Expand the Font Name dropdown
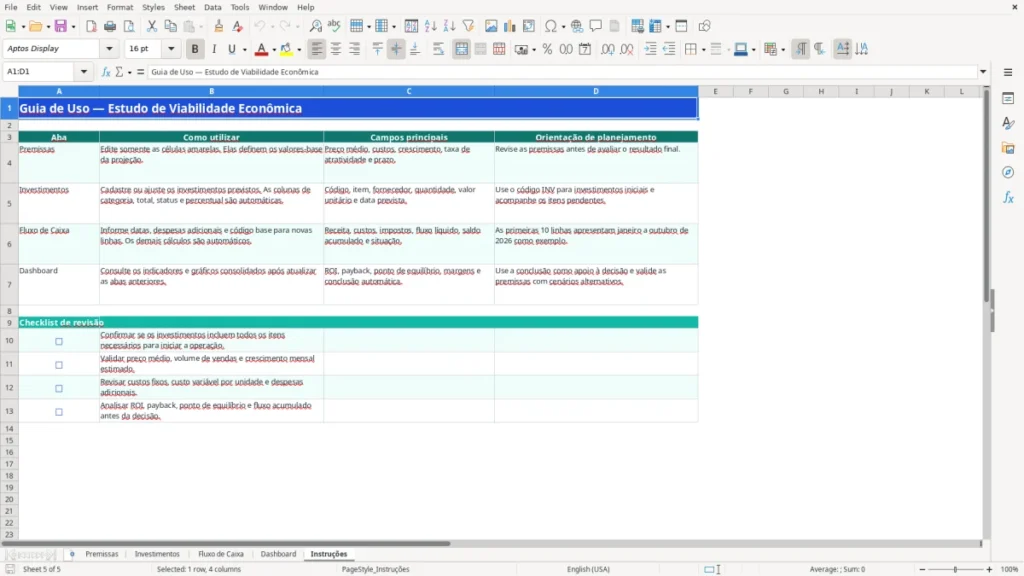 (109, 48)
